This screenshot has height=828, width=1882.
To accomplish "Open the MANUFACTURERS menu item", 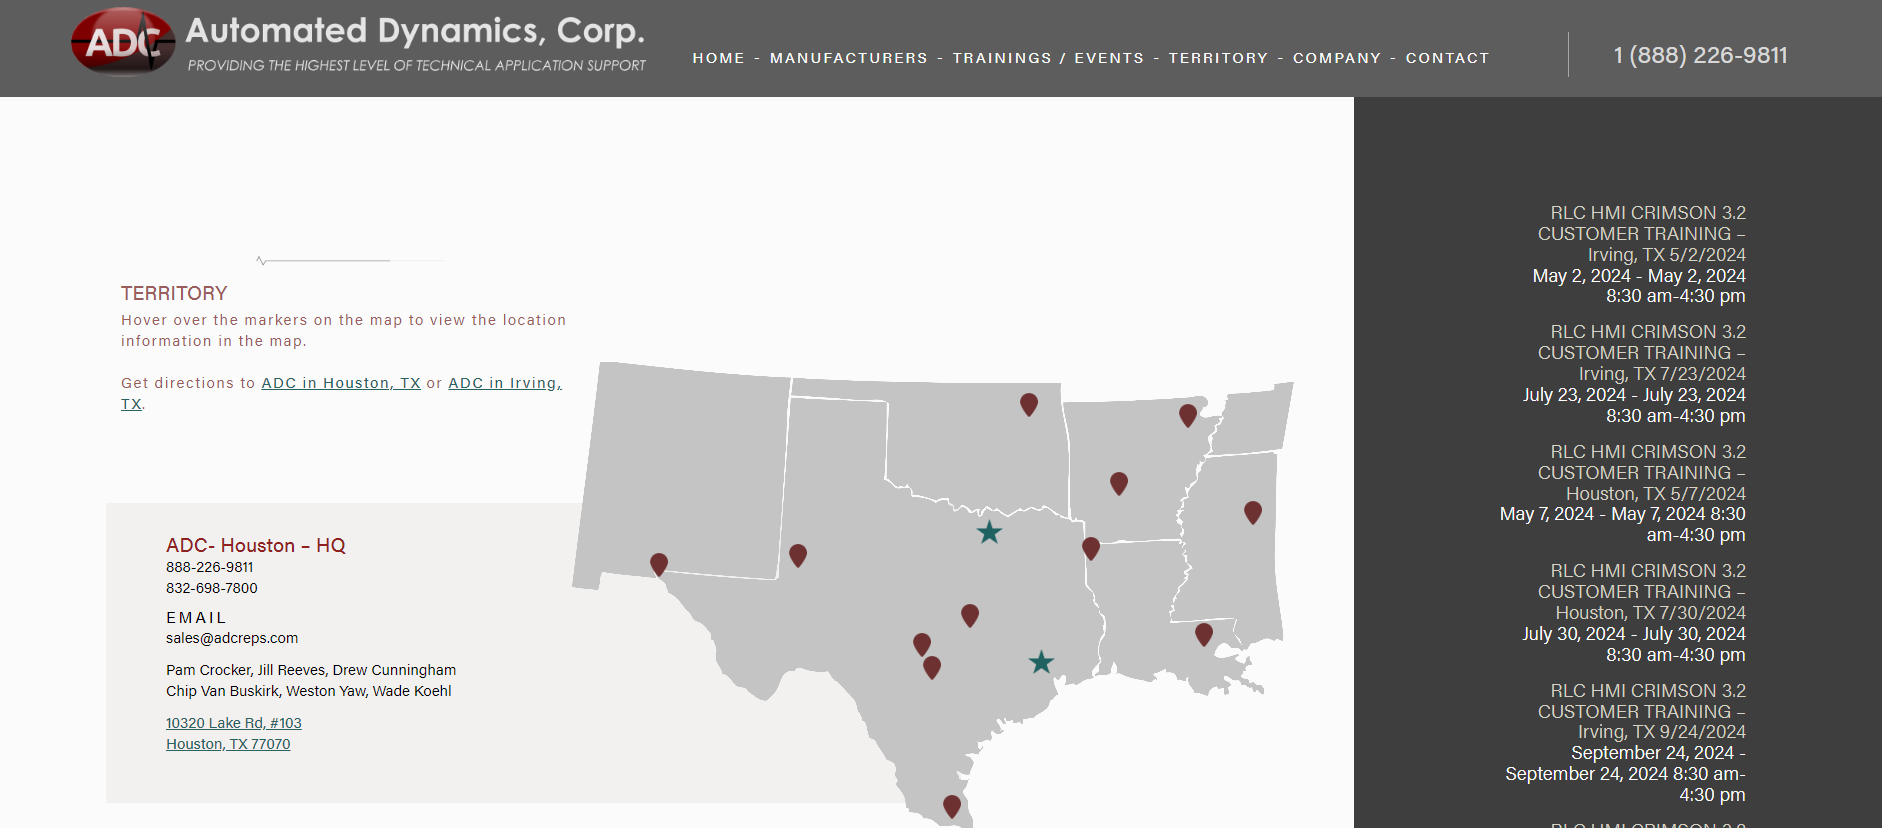I will click(848, 58).
